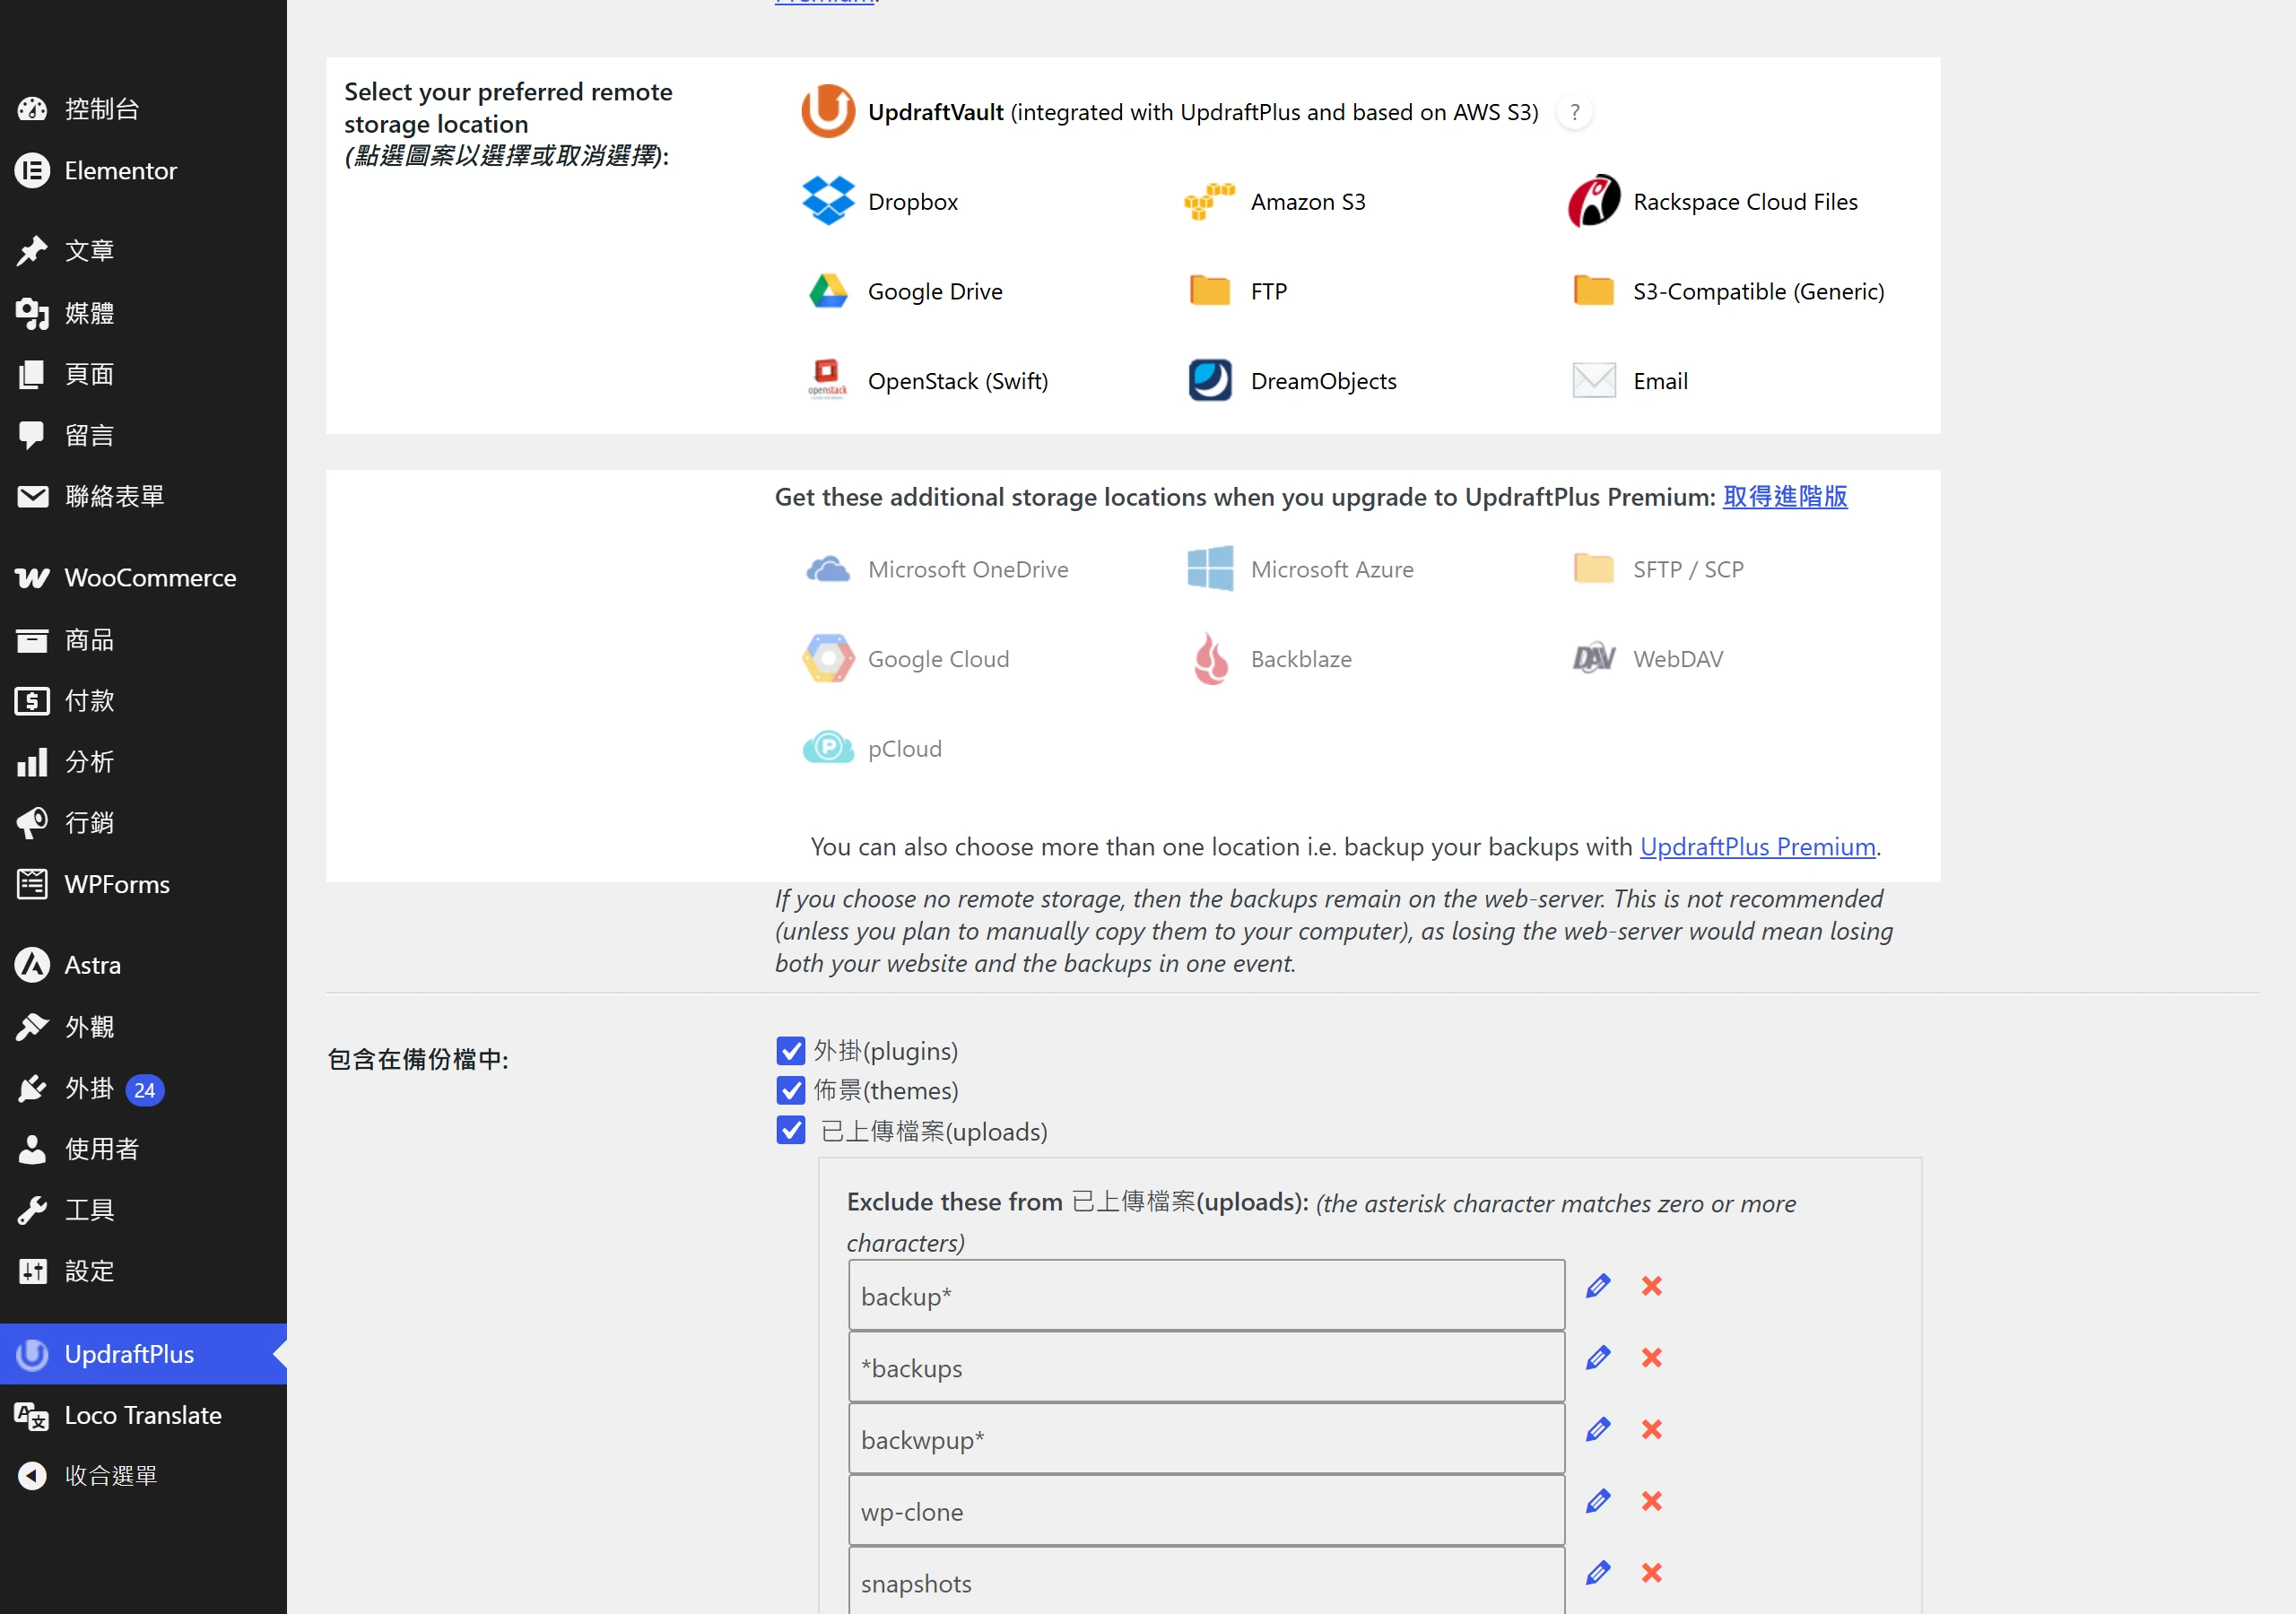The image size is (2296, 1614).
Task: Choose OpenStack (Swift) icon
Action: [828, 380]
